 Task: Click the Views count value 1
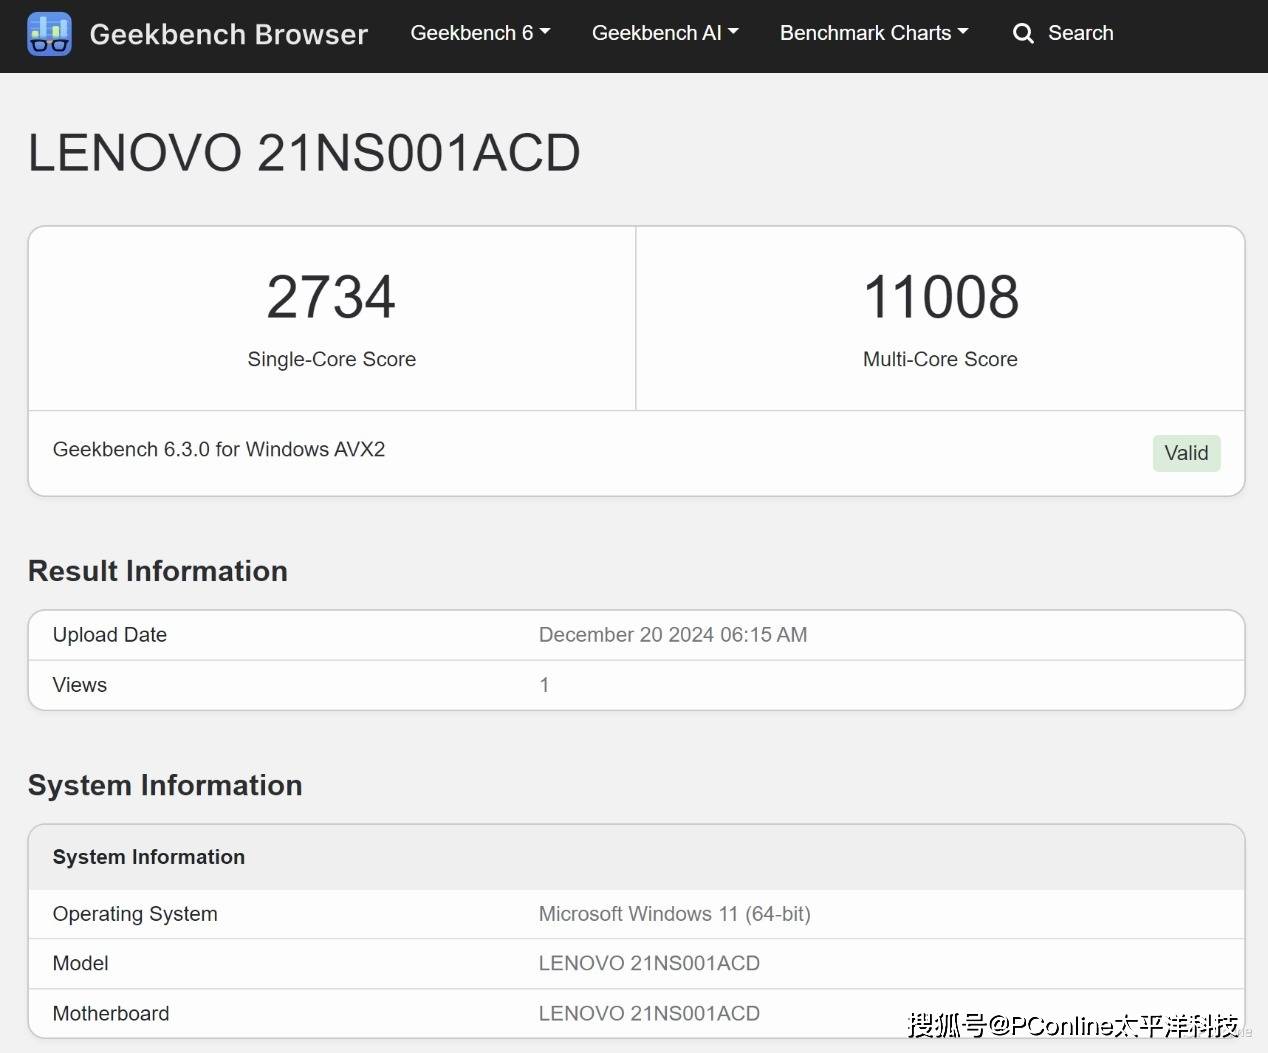[544, 685]
